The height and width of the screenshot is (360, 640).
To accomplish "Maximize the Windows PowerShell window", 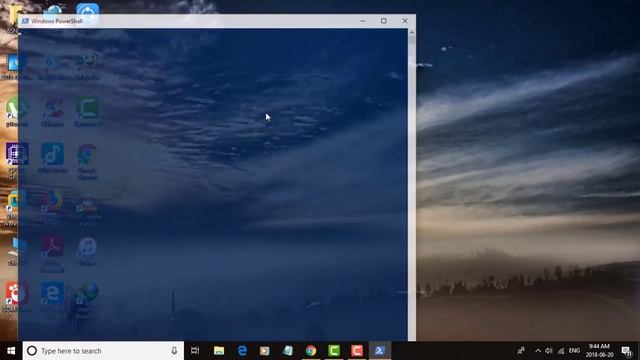I will coord(384,21).
